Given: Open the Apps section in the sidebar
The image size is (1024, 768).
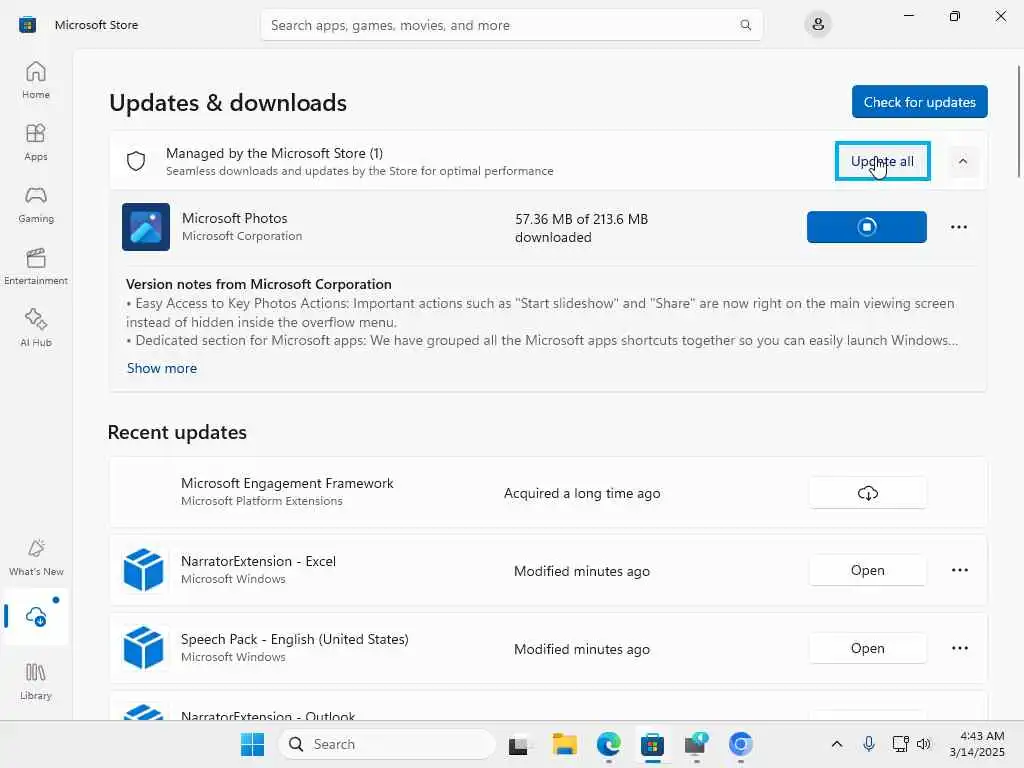Looking at the screenshot, I should 36,142.
